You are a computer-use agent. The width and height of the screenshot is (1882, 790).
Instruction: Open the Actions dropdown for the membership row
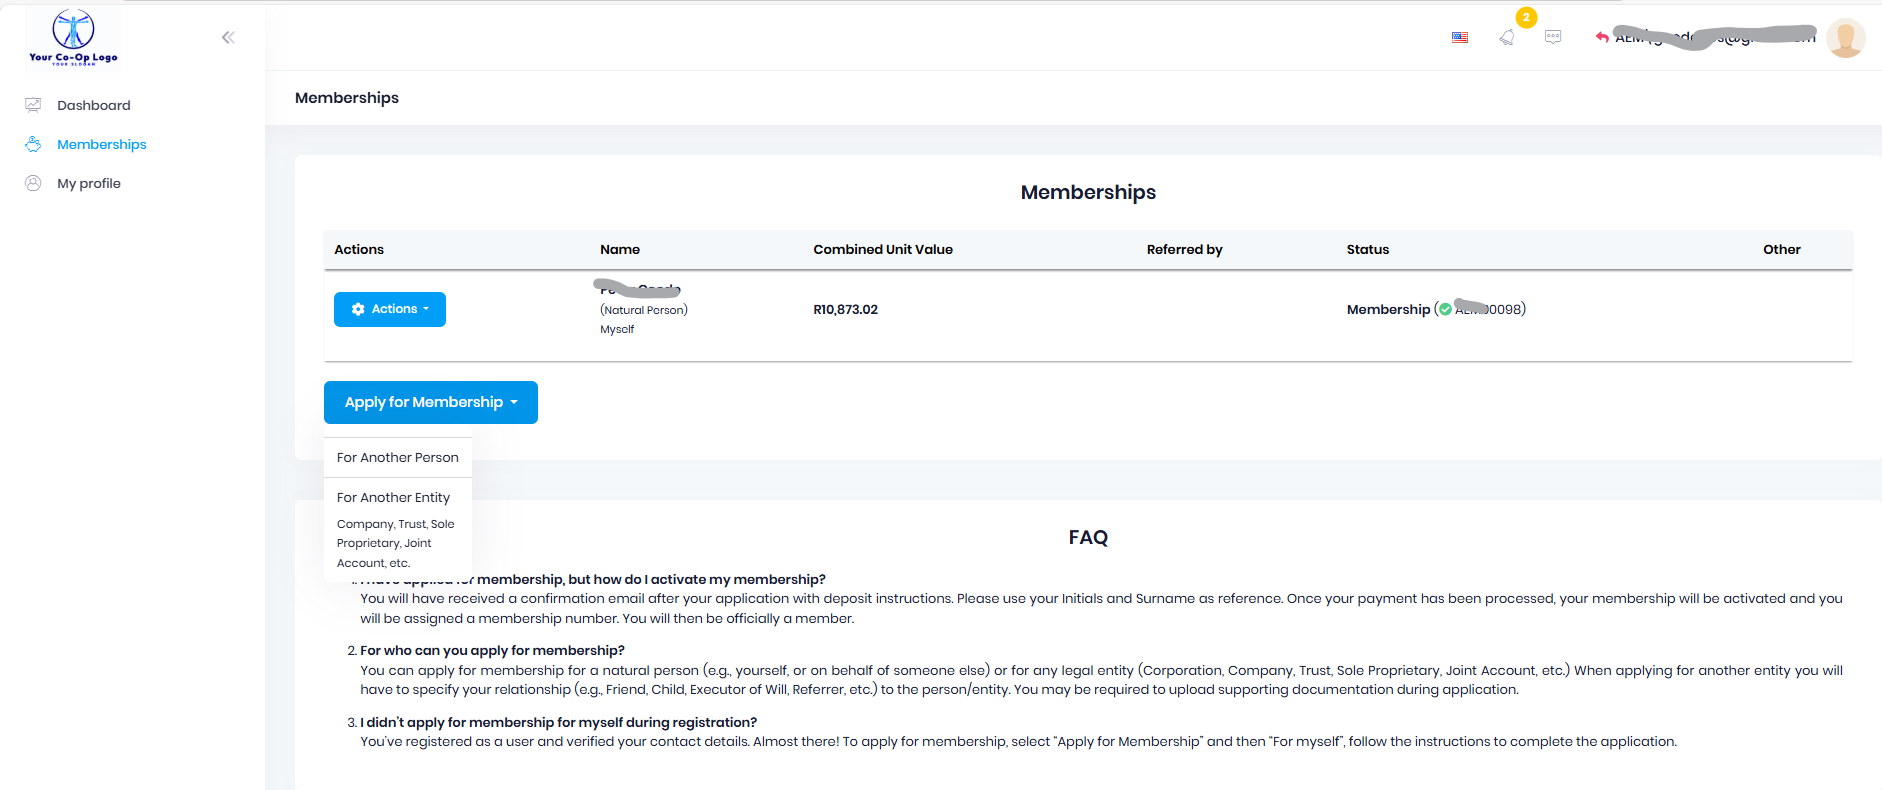(390, 309)
